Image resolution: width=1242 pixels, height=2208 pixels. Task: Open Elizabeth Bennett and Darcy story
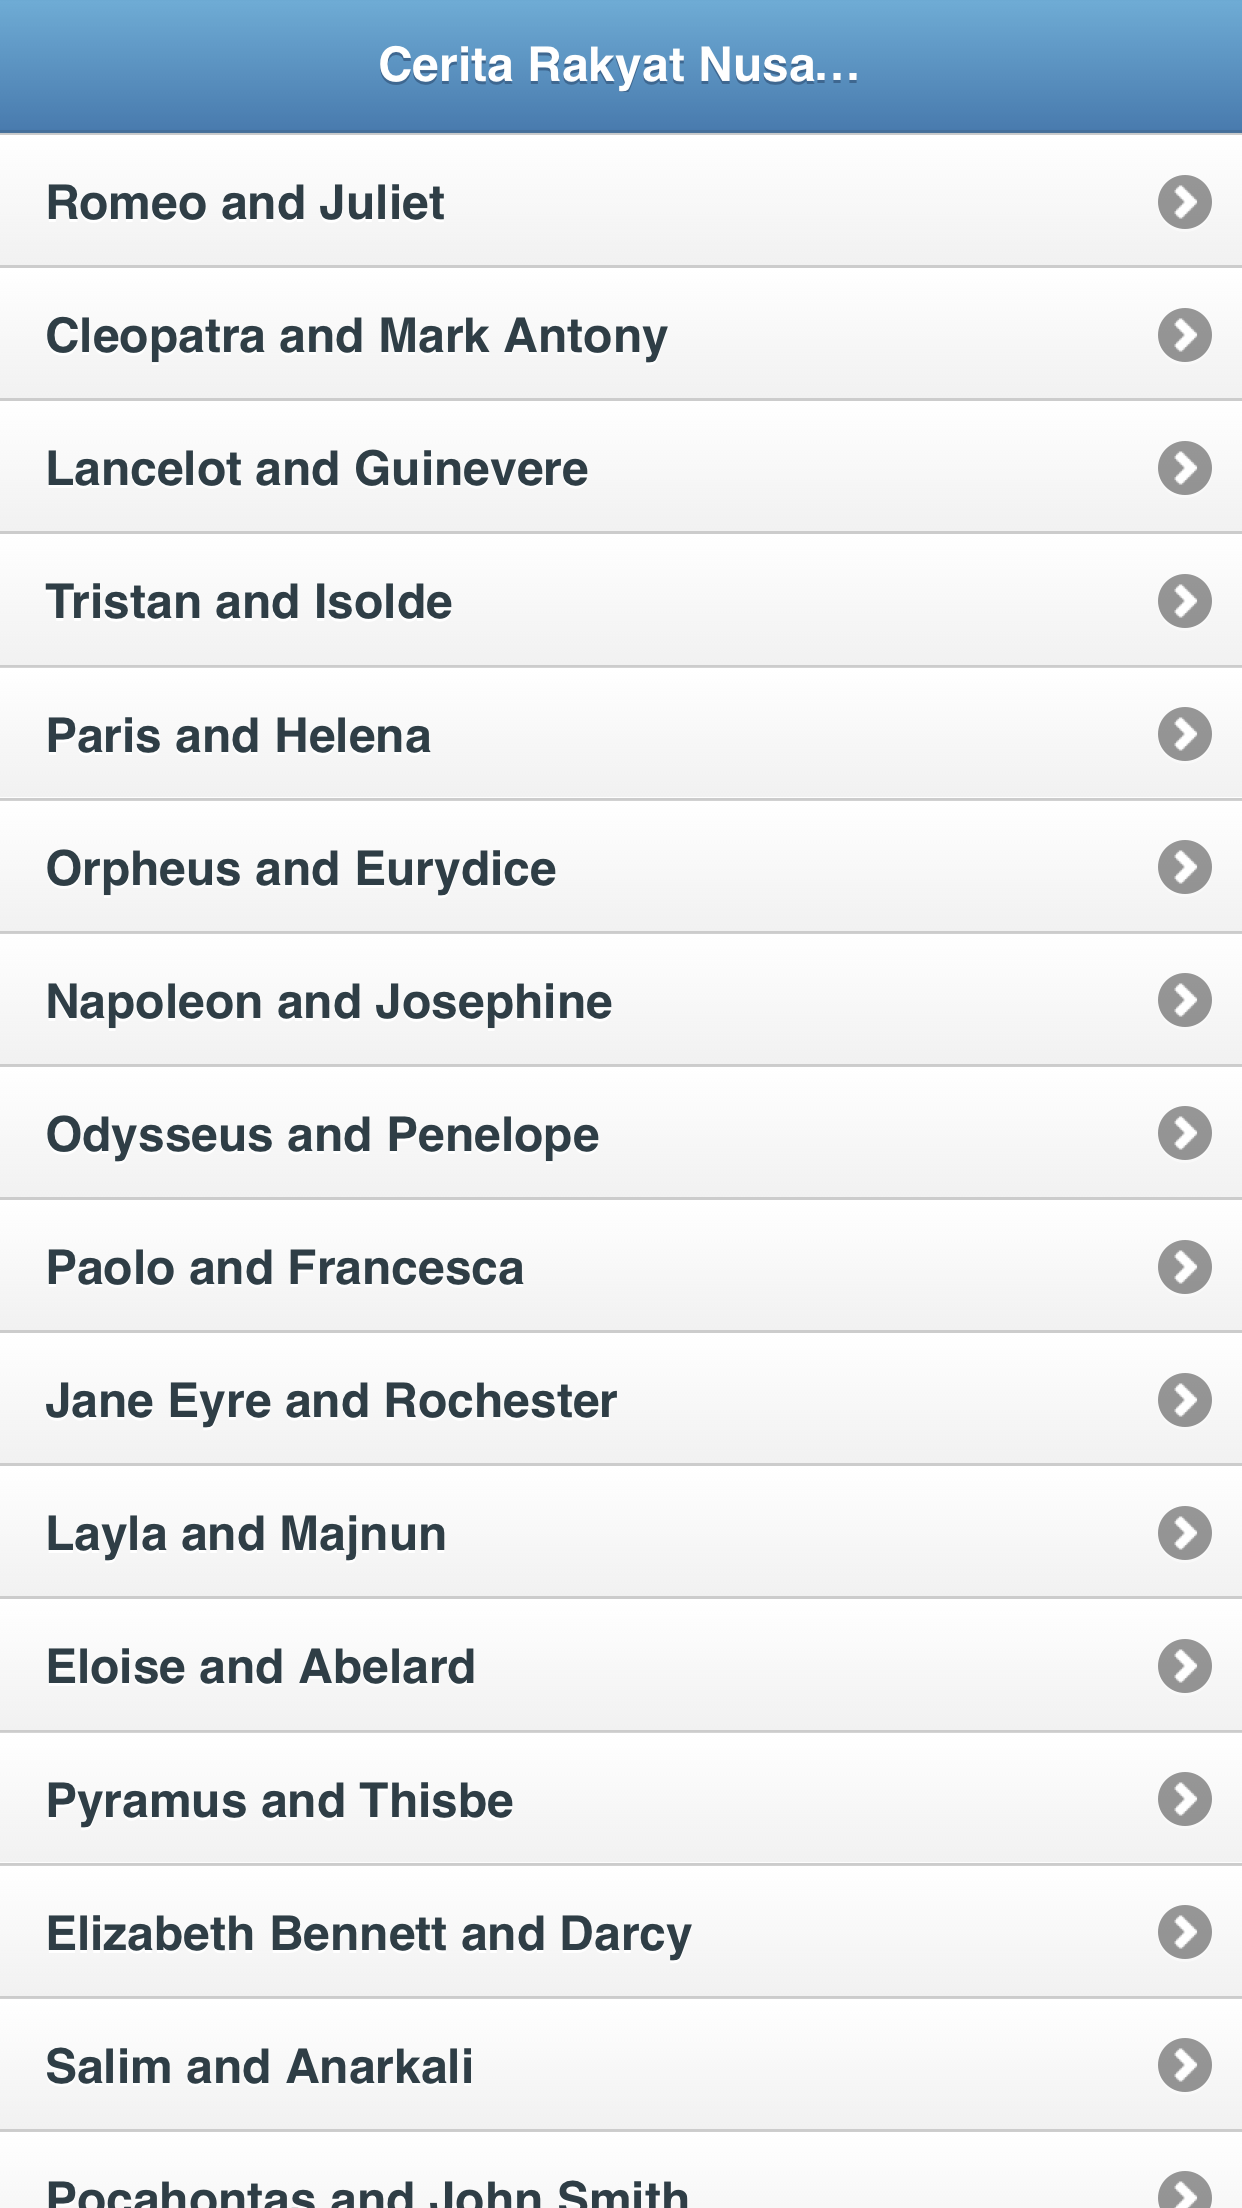tap(369, 1933)
